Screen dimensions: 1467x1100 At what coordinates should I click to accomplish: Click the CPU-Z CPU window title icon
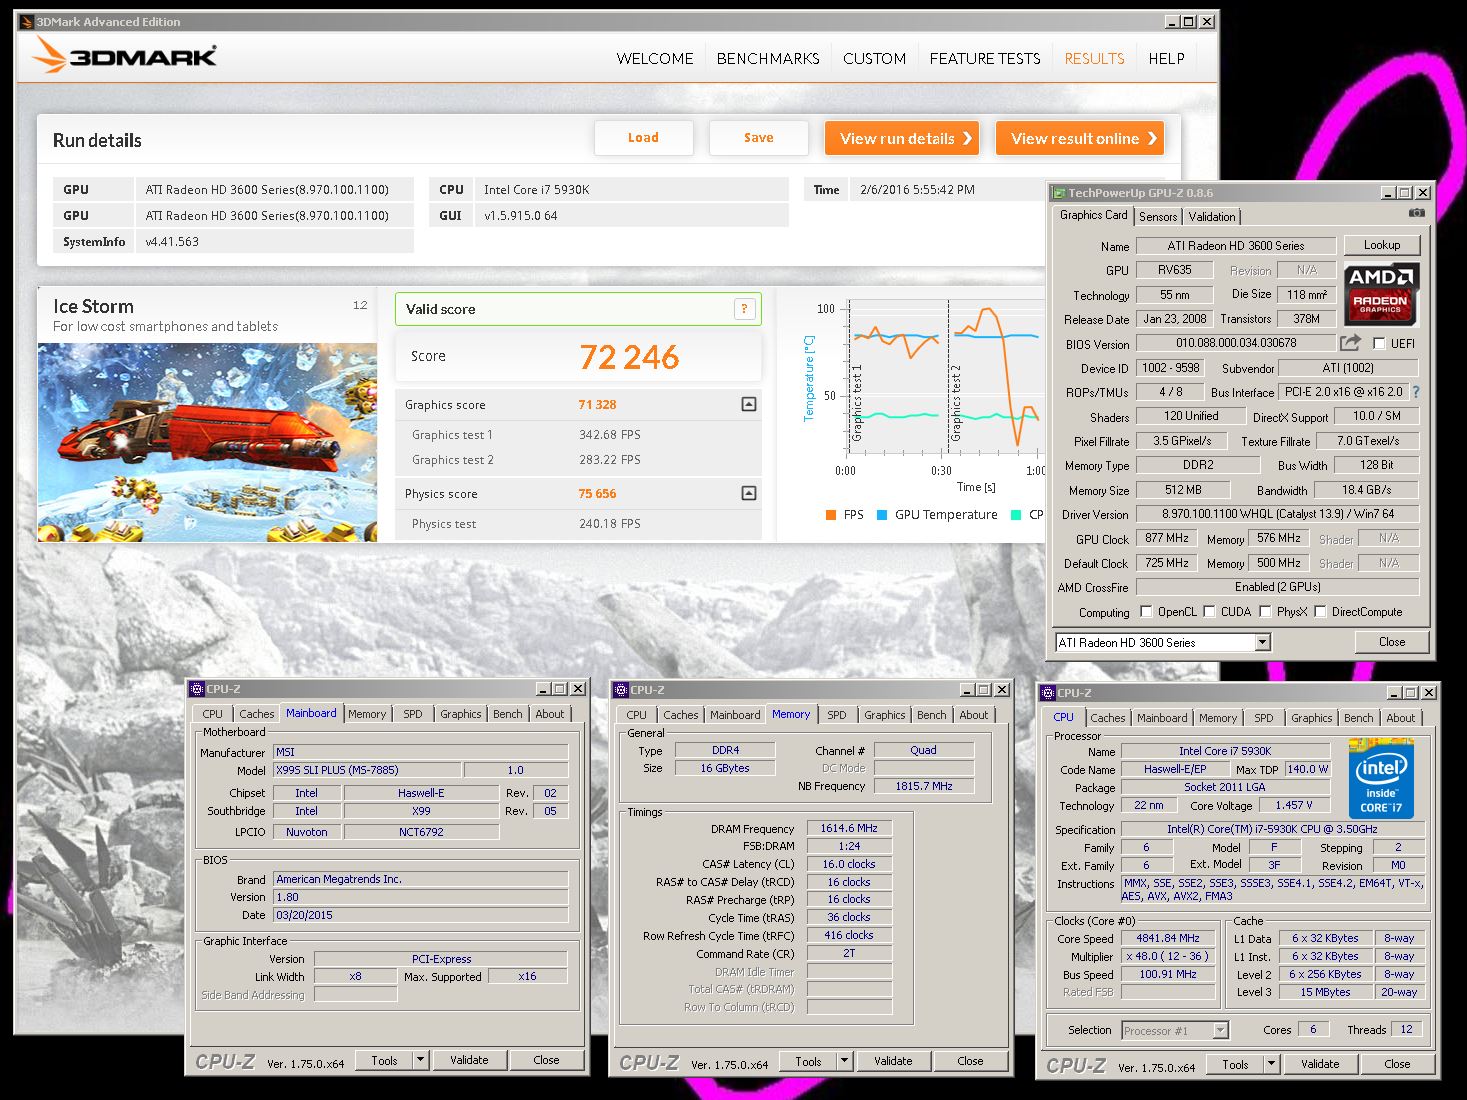pos(1049,693)
